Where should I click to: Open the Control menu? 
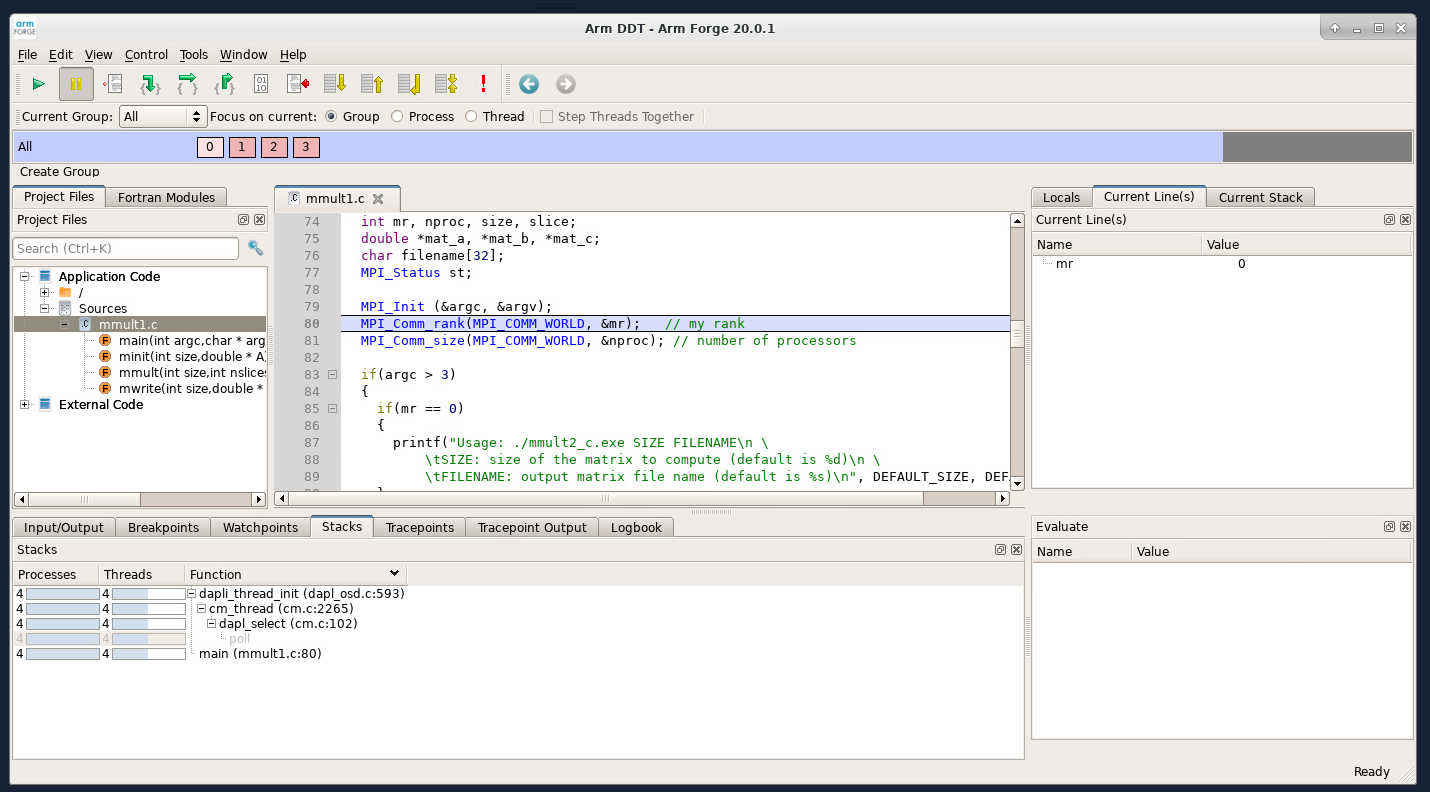(146, 54)
